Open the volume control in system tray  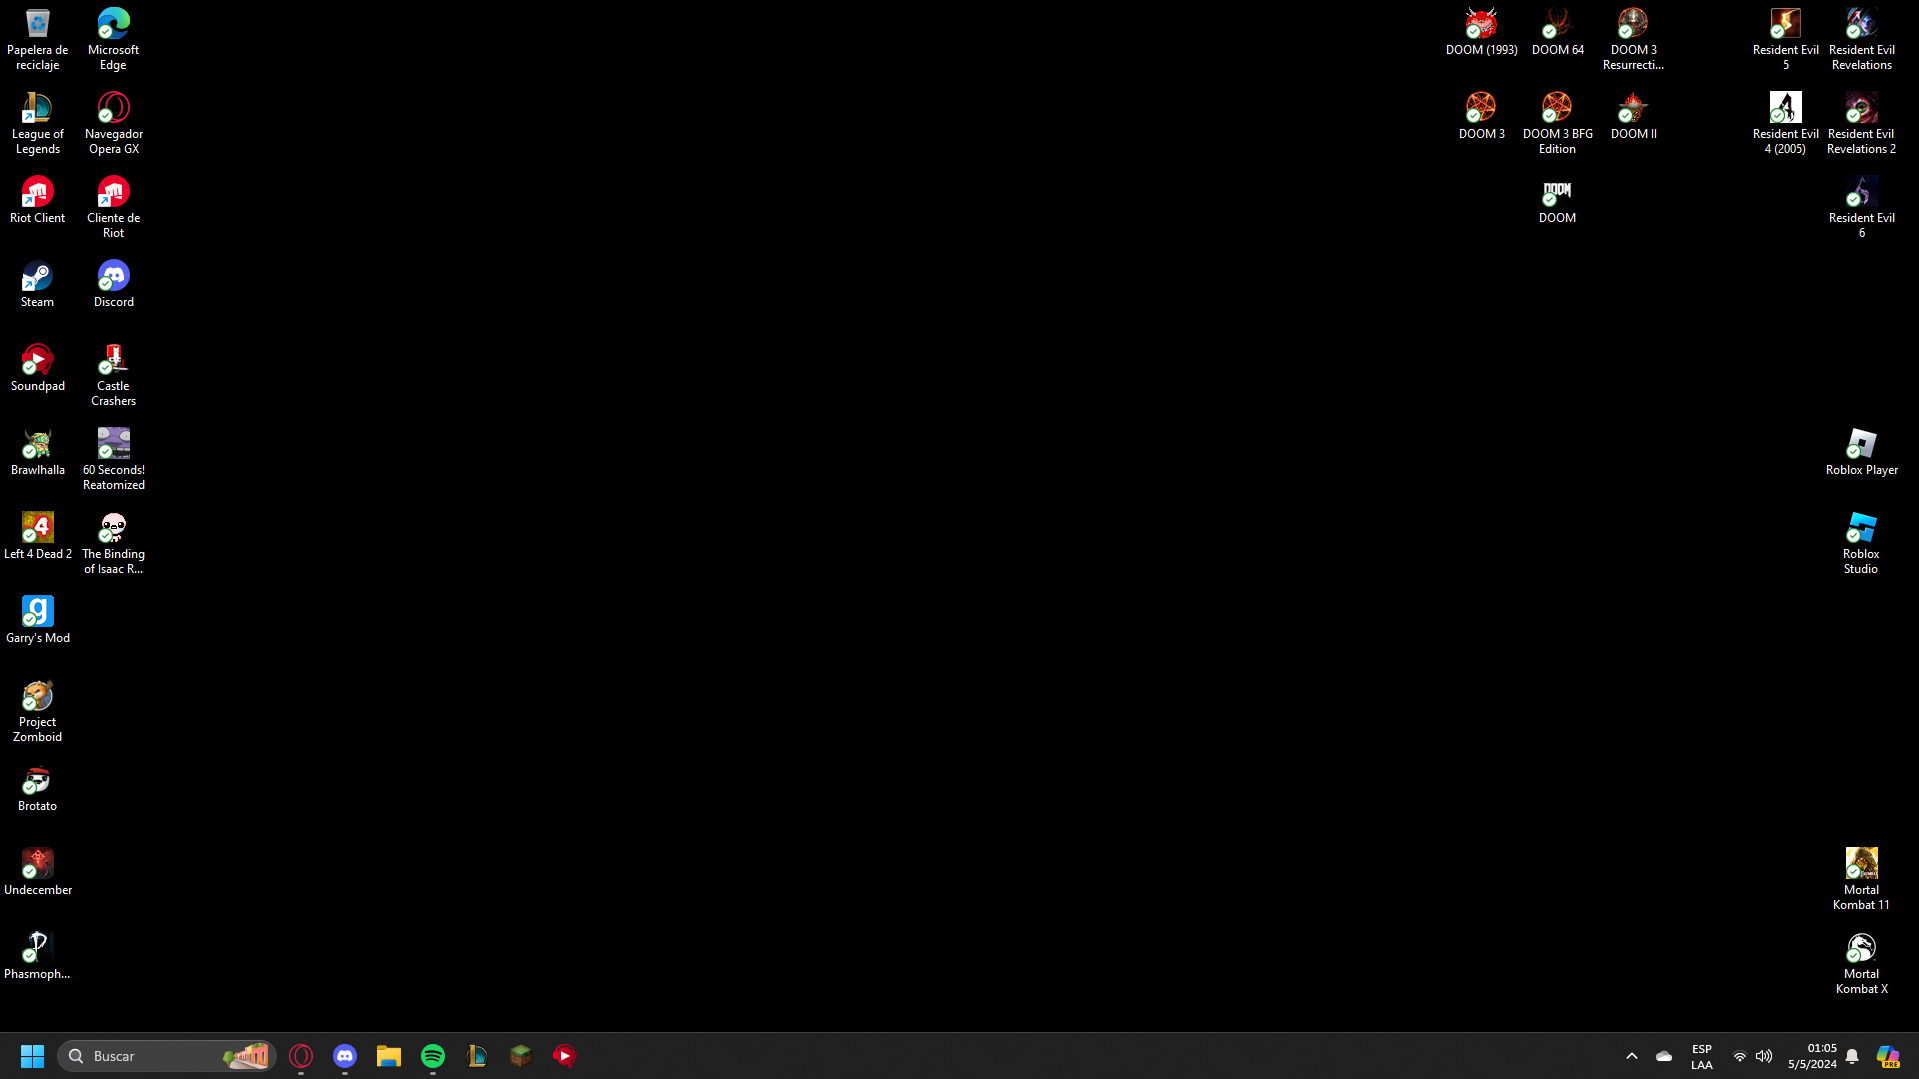1764,1056
